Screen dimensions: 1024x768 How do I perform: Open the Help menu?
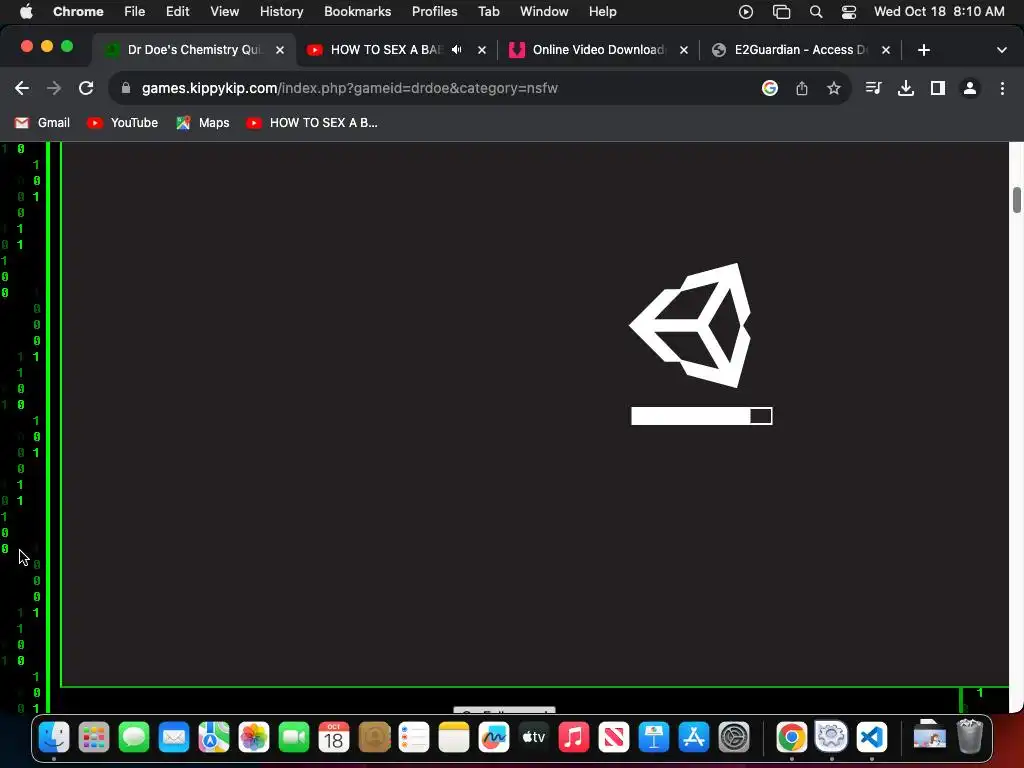tap(602, 12)
